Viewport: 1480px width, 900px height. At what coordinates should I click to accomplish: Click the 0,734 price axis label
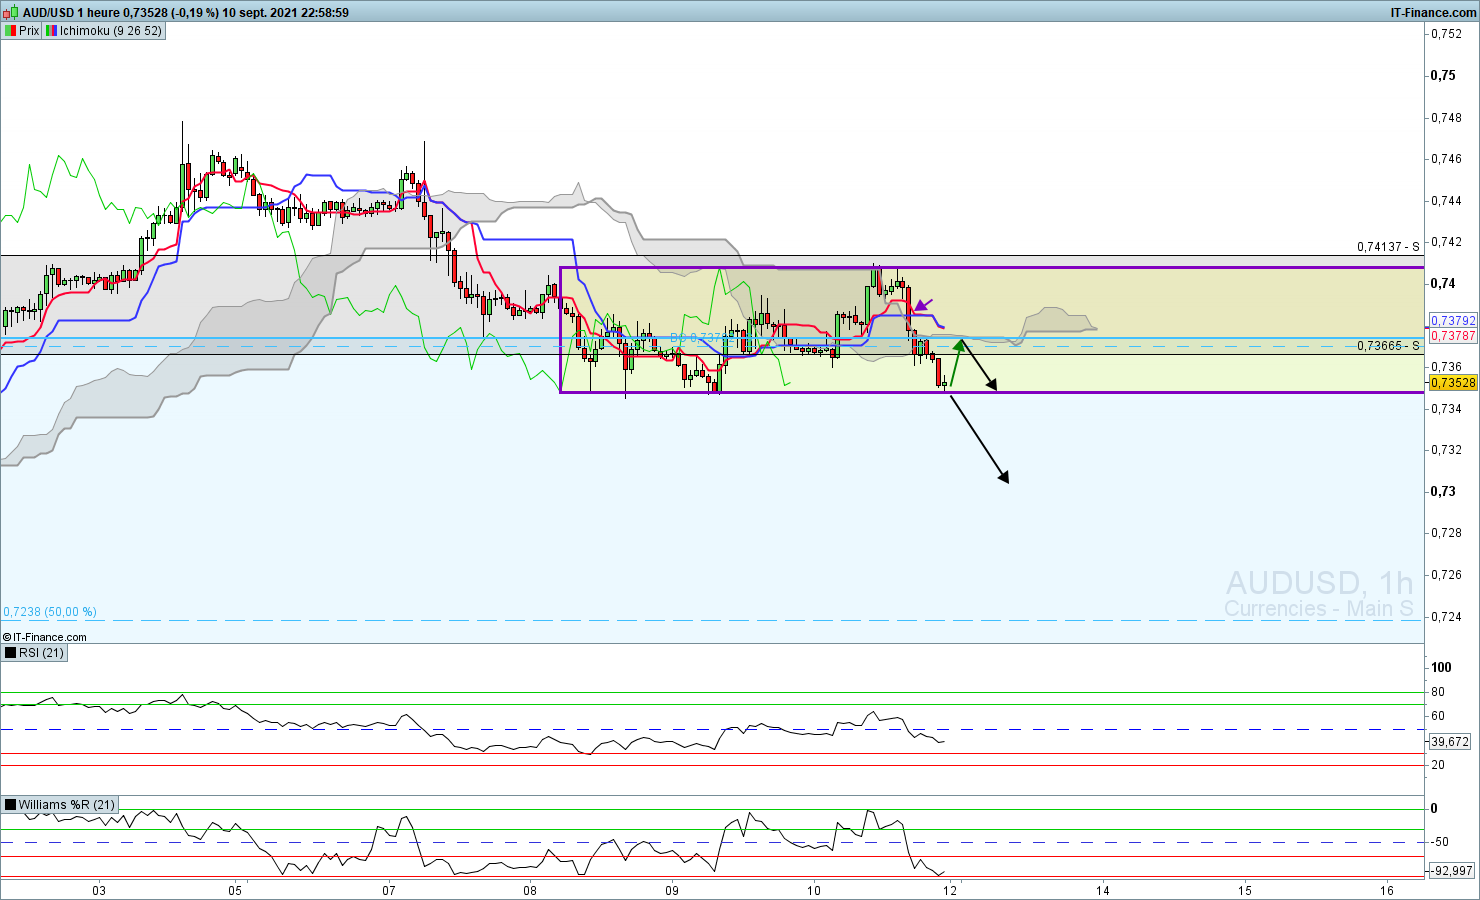pos(1446,409)
